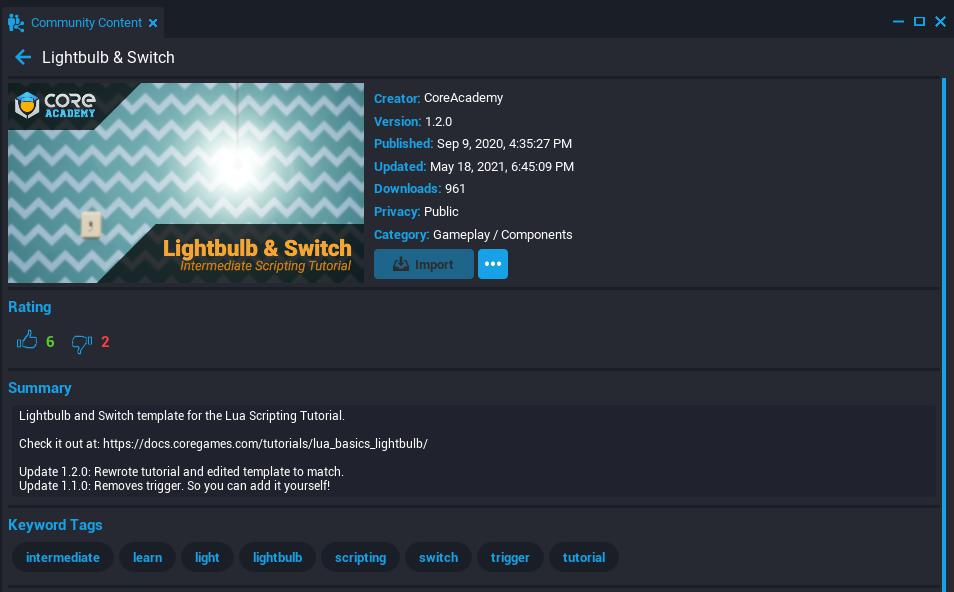The height and width of the screenshot is (592, 954).
Task: Click the Lightbulb & Switch thumbnail image
Action: [x=186, y=183]
